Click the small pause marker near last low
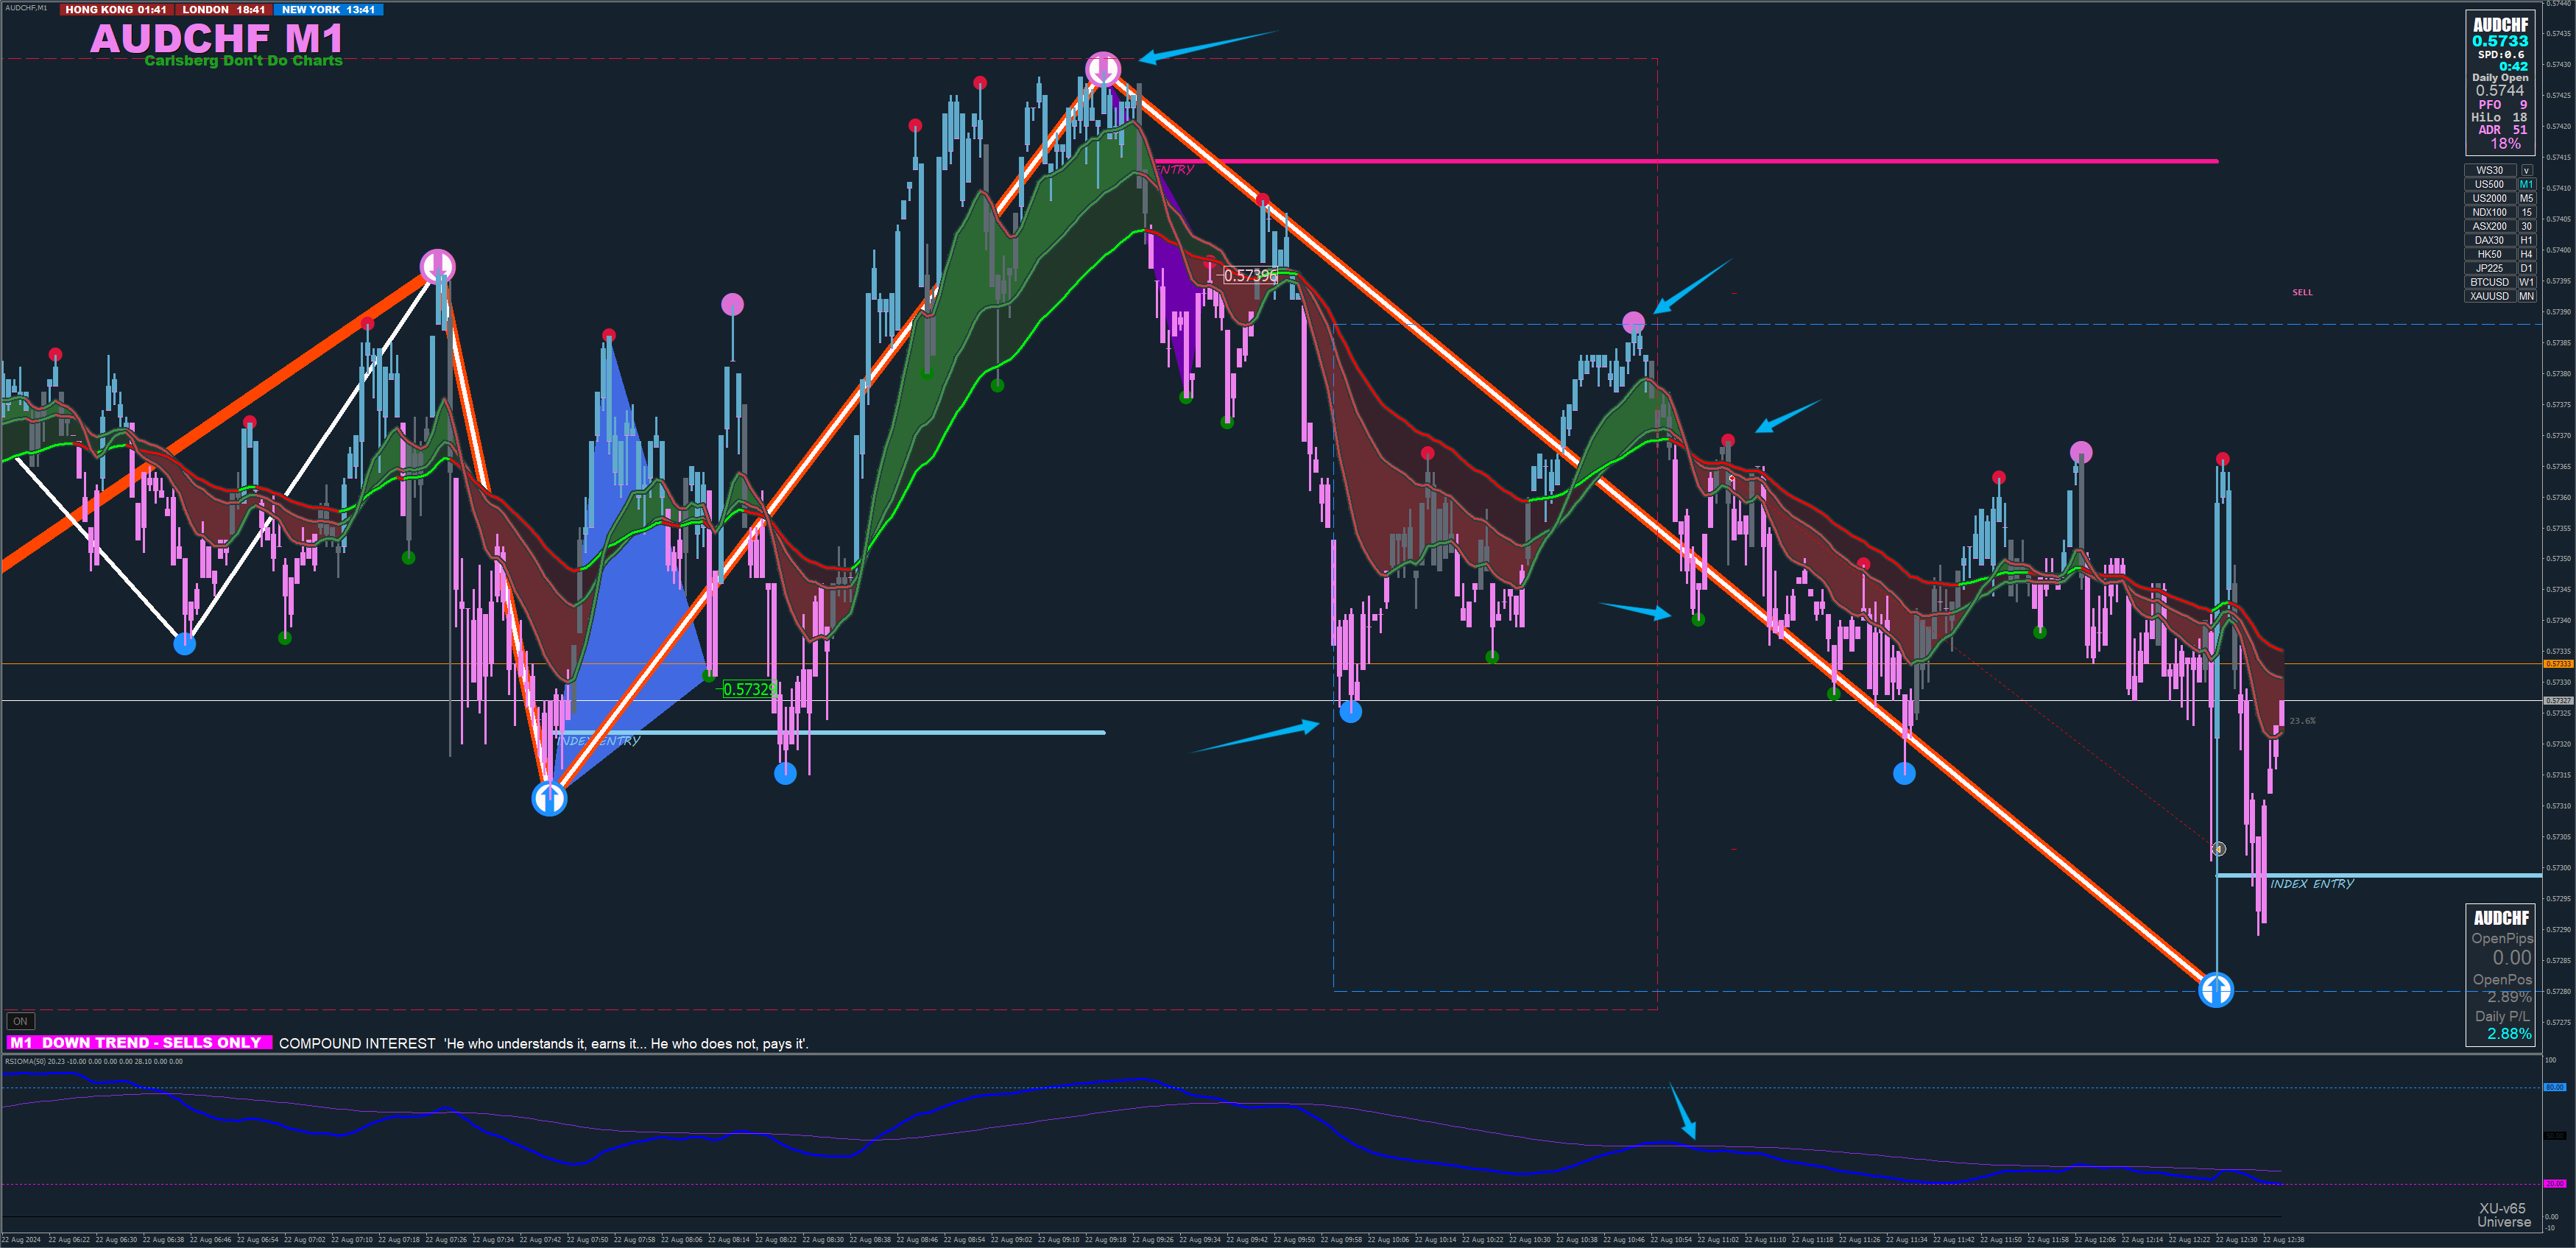The width and height of the screenshot is (2576, 1248). tap(2218, 849)
